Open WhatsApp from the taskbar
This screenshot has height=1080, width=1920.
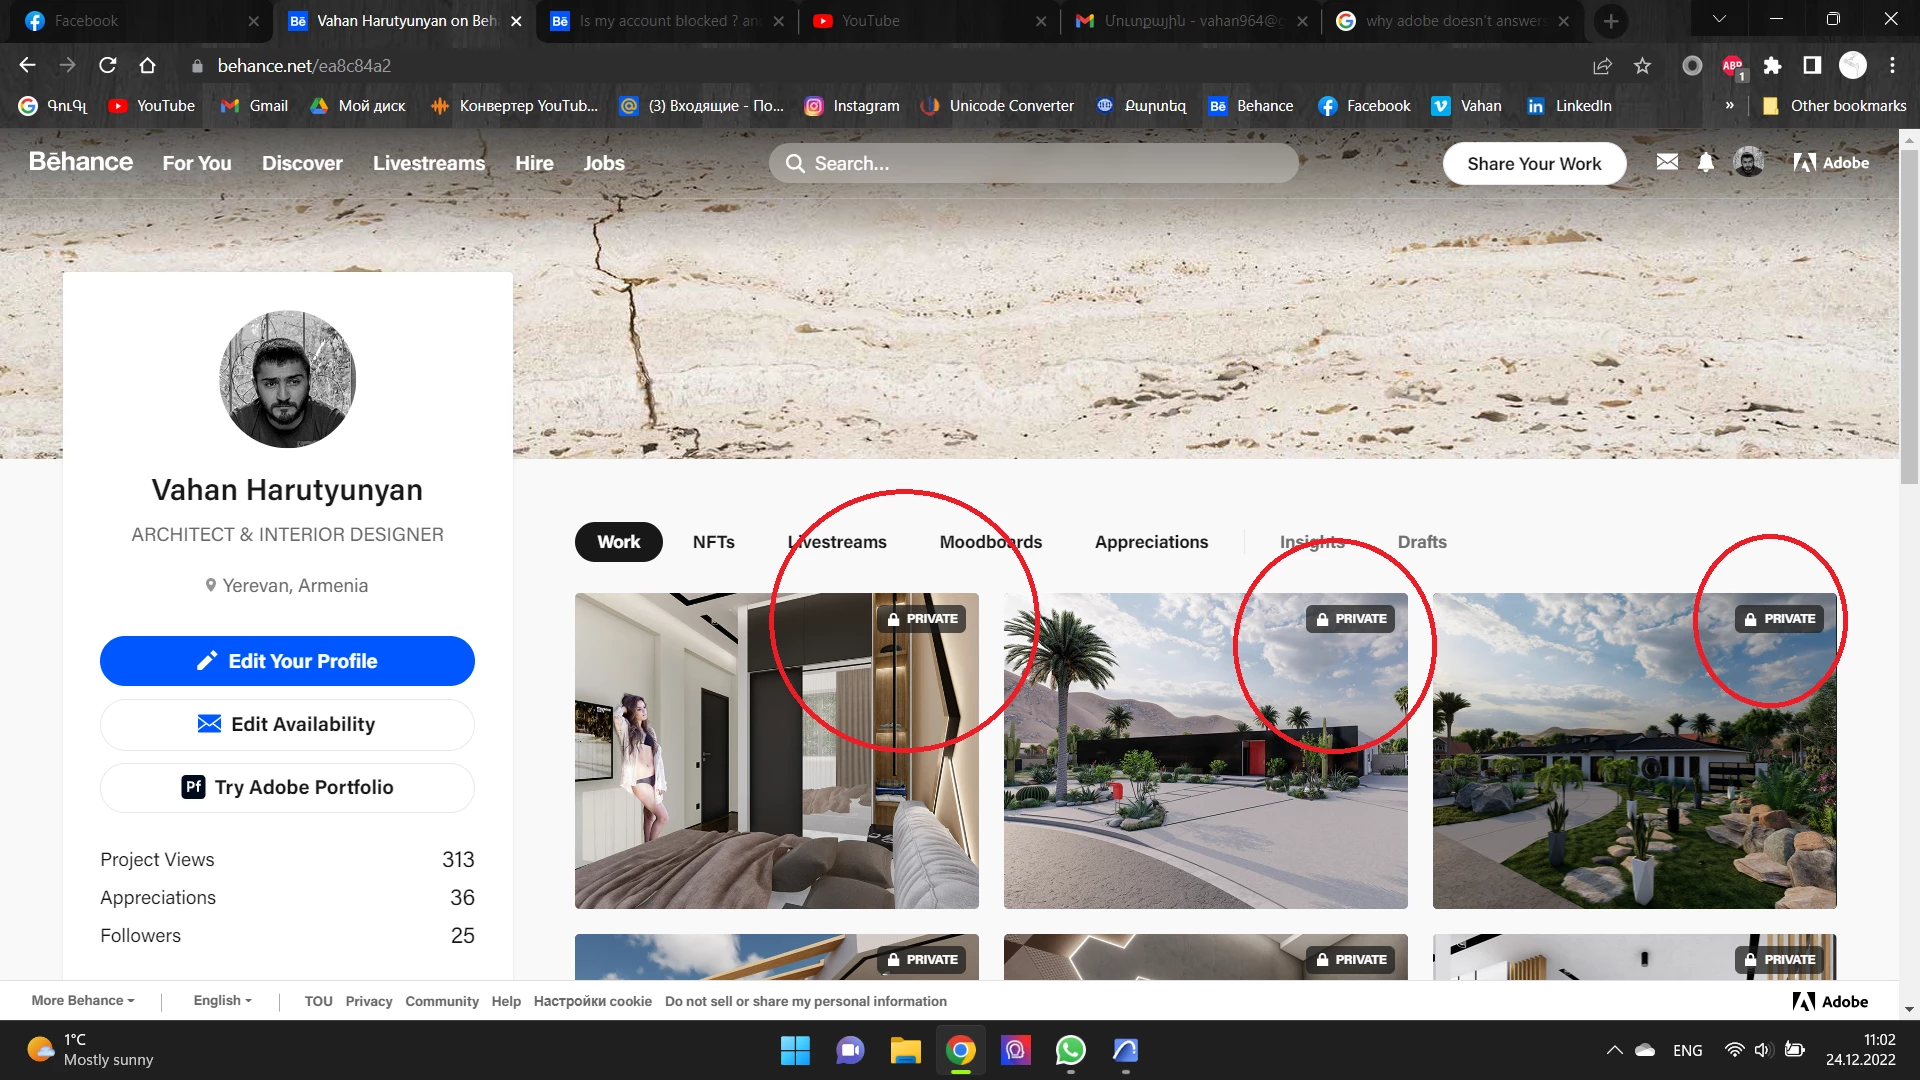tap(1070, 1050)
